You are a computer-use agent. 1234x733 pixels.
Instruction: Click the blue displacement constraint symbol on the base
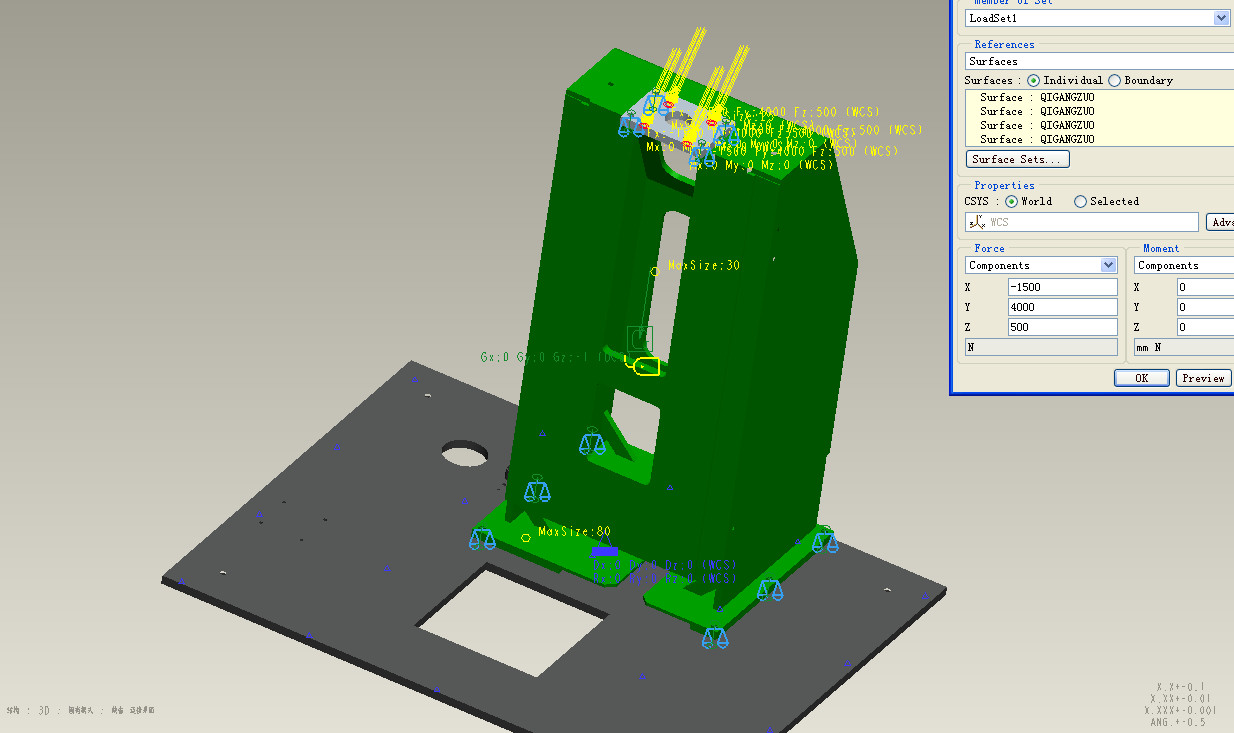coord(604,551)
